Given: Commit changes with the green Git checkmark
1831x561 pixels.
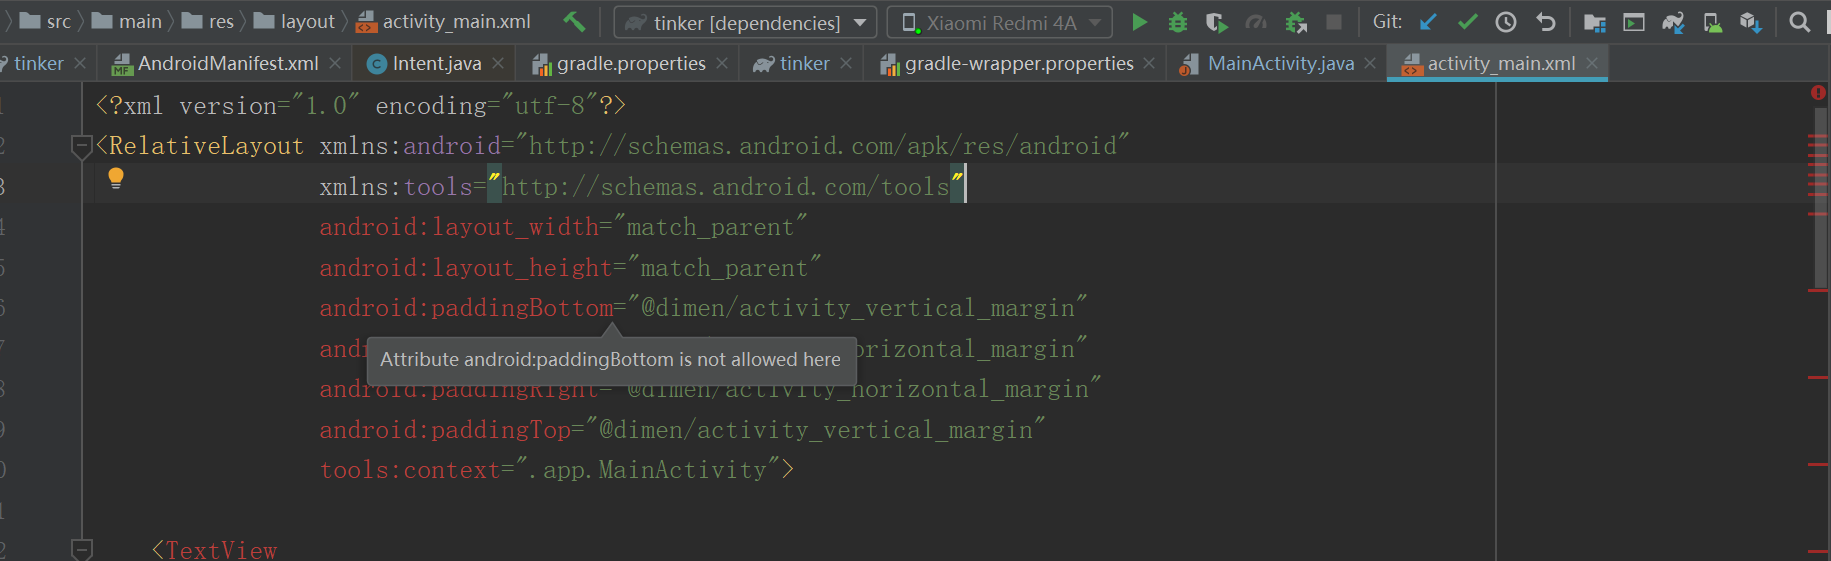Looking at the screenshot, I should point(1467,22).
